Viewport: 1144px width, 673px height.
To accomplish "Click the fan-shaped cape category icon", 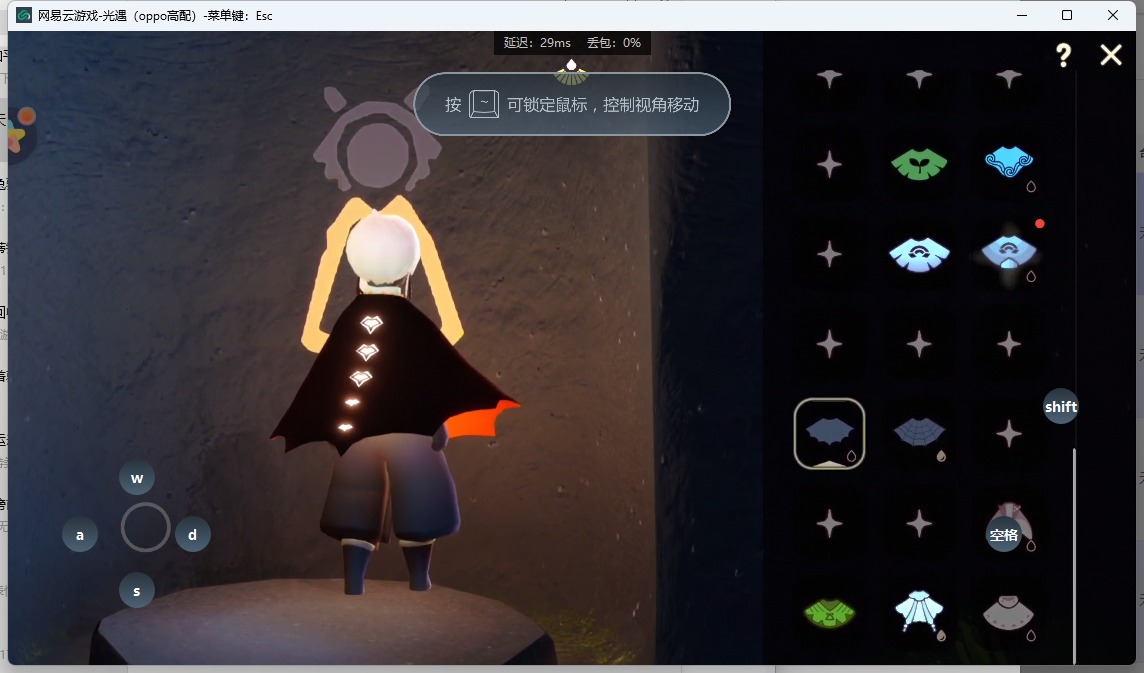I will tap(571, 72).
